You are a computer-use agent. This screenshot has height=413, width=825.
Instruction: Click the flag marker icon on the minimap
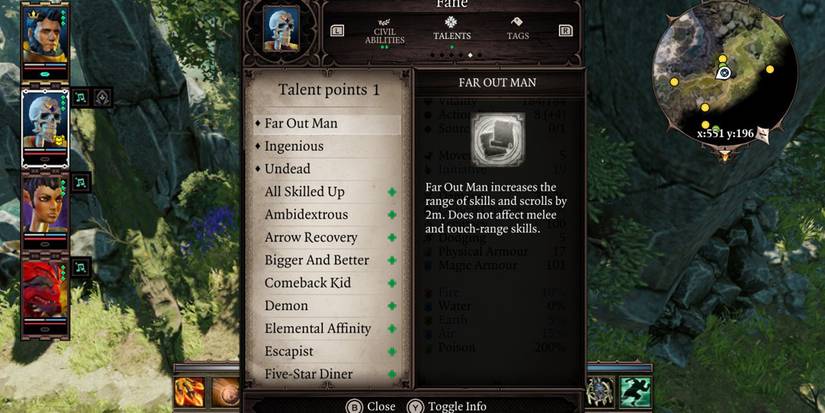pyautogui.click(x=762, y=135)
